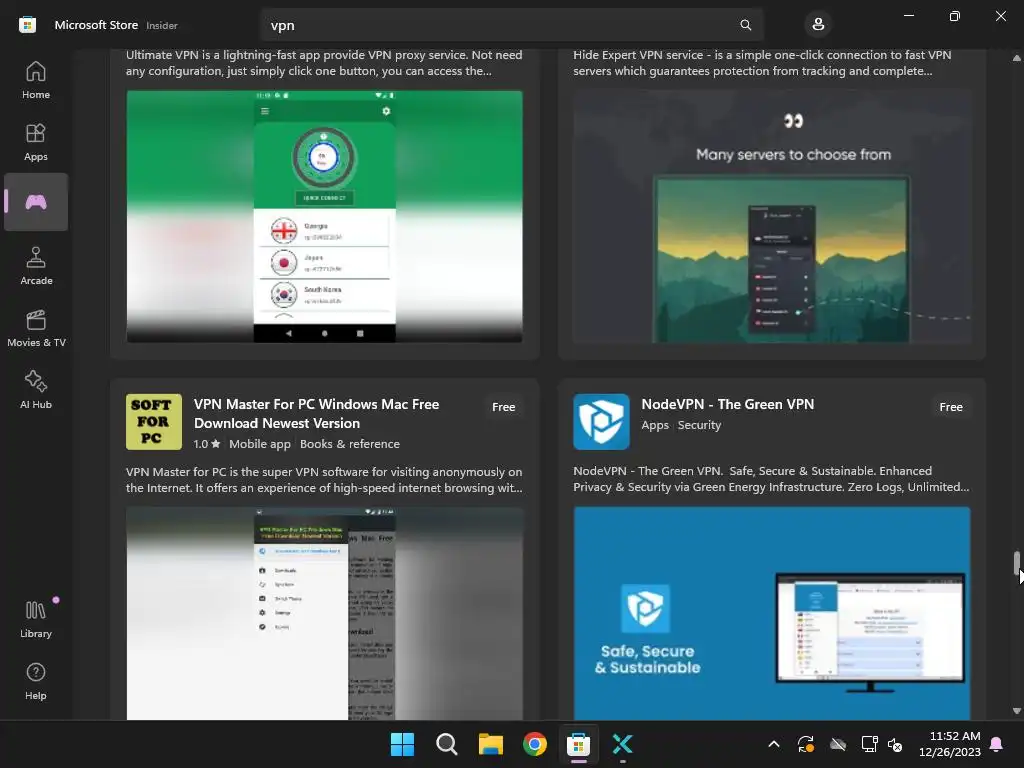Click the Microsoft Store logo icon
The height and width of the screenshot is (768, 1024).
point(27,25)
